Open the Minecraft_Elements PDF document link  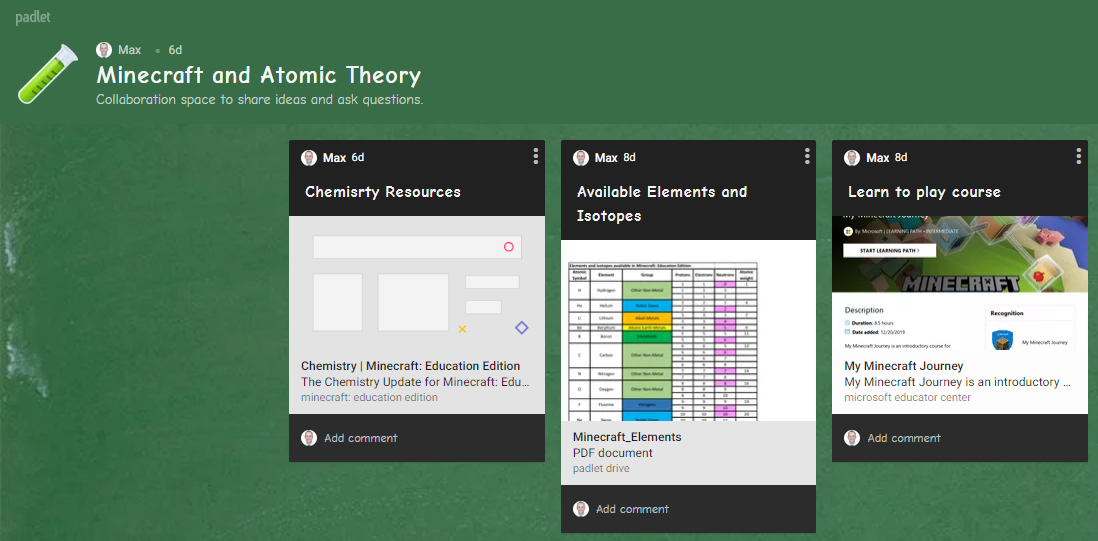pyautogui.click(x=627, y=437)
